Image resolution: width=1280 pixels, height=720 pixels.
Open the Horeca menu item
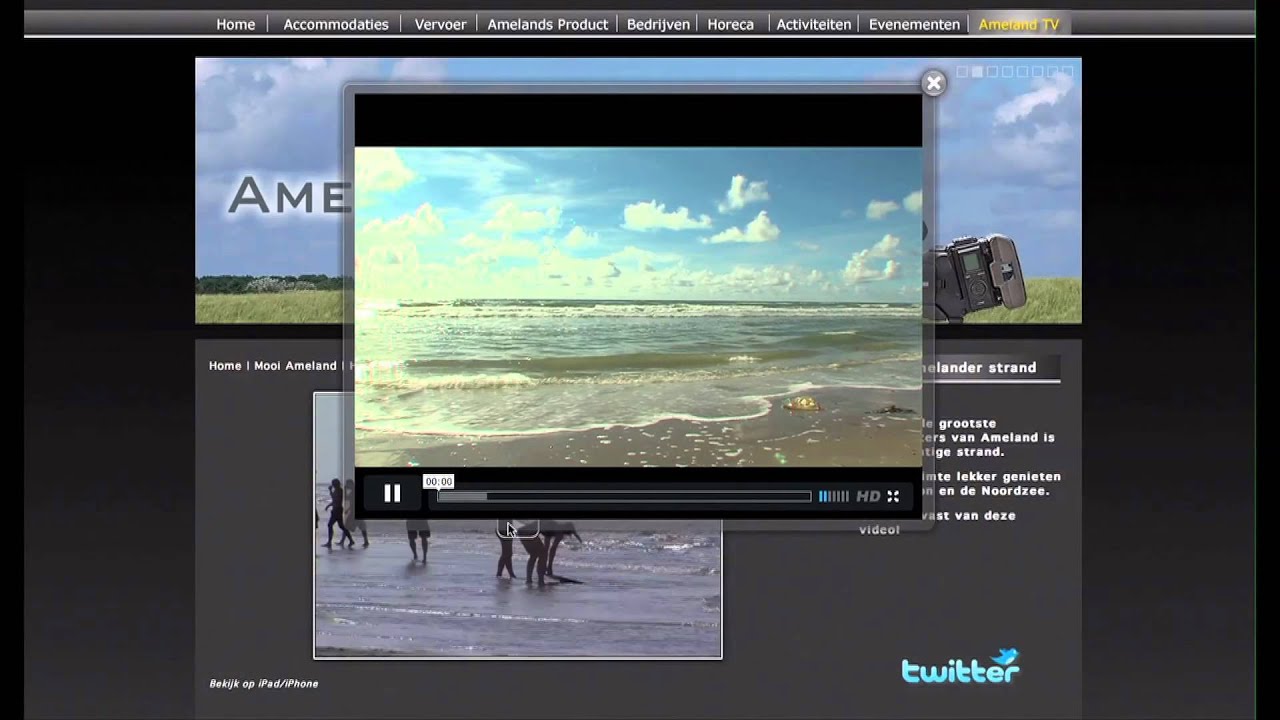(731, 24)
